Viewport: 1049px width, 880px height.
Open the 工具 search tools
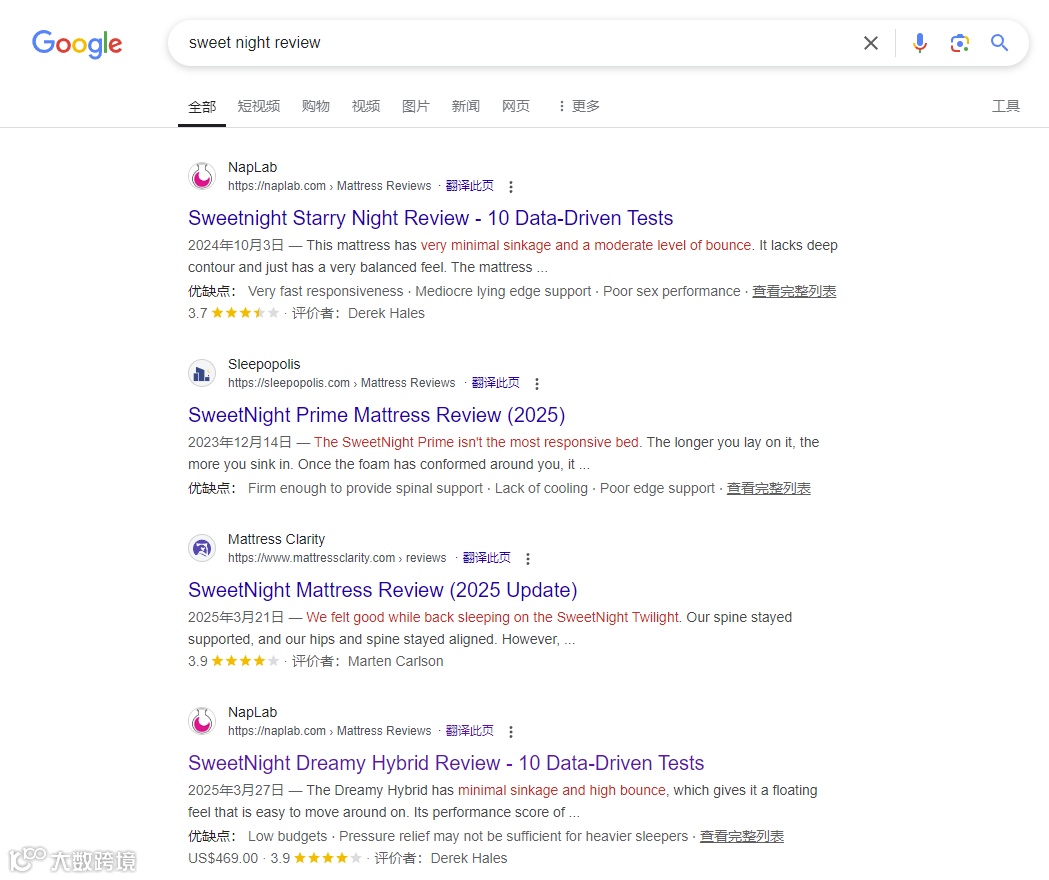point(1006,106)
